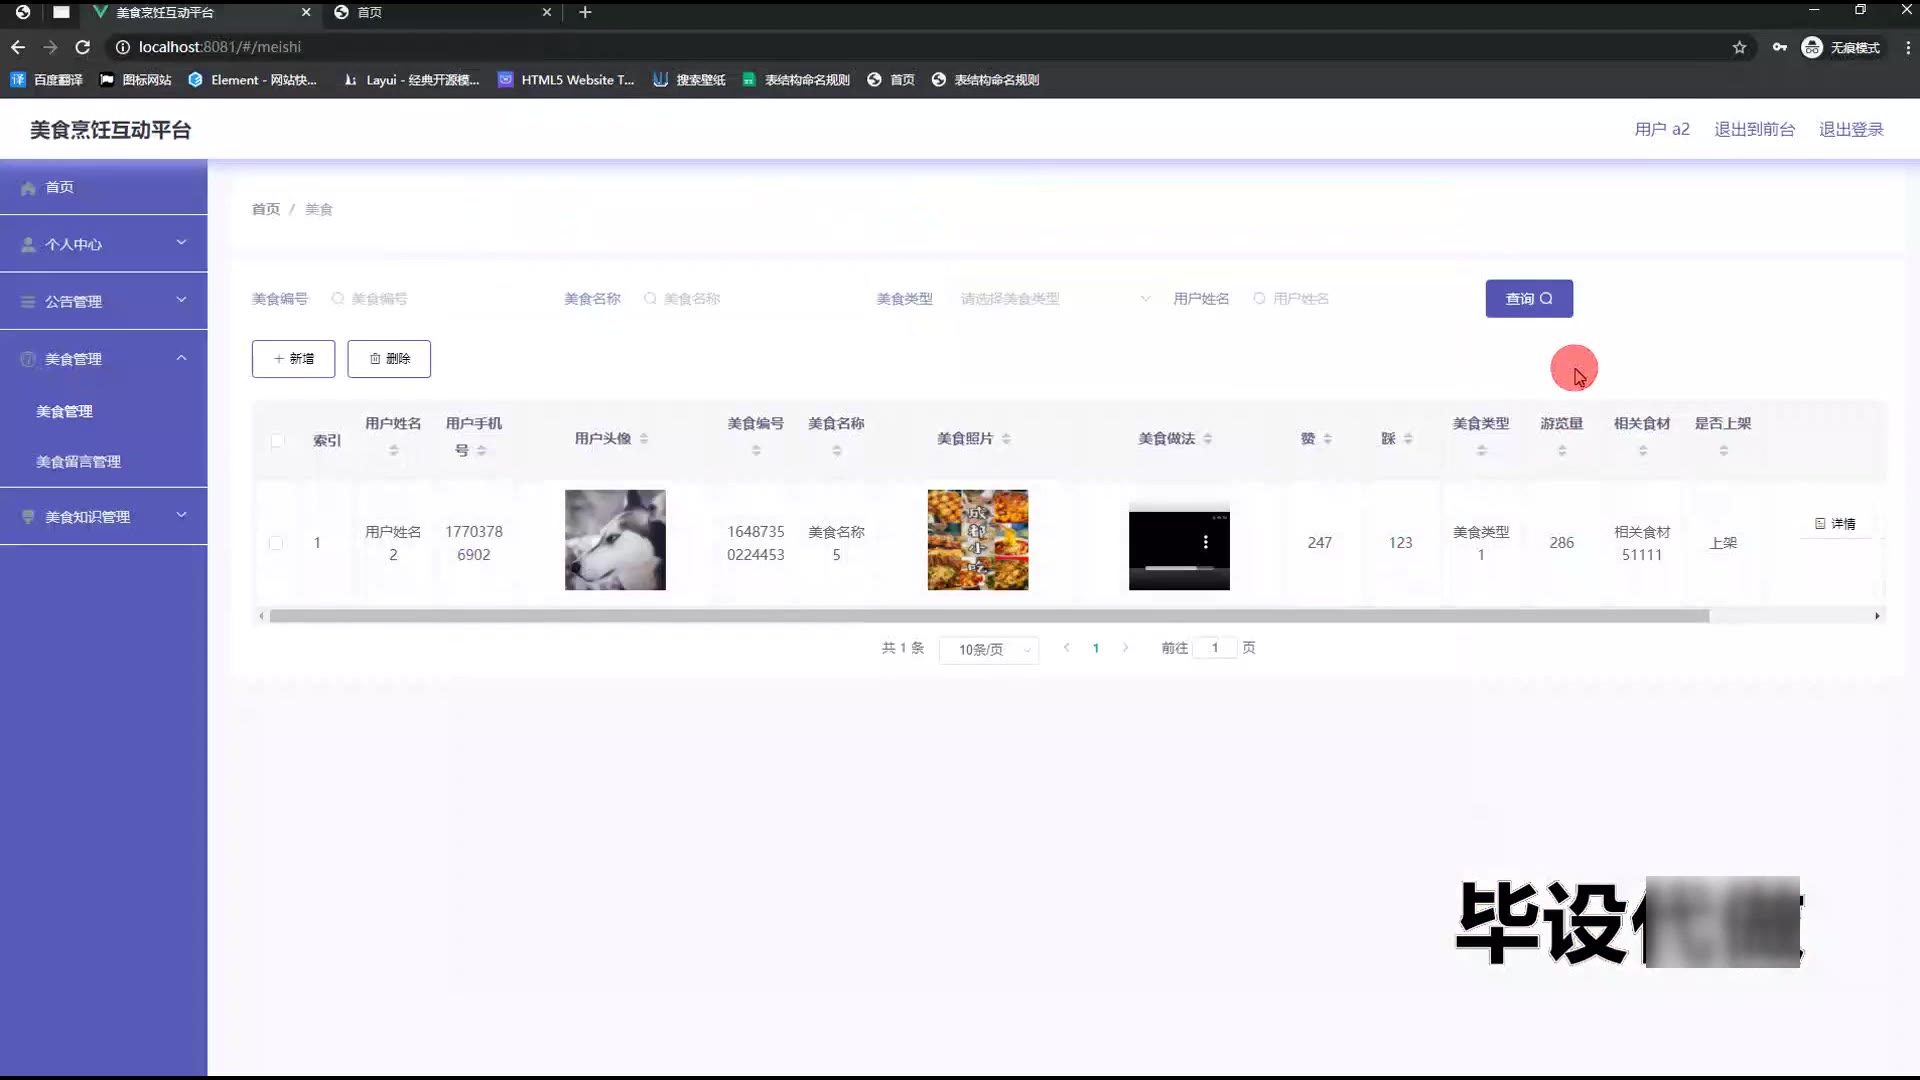Click the video's three-dot menu icon

pos(1205,542)
